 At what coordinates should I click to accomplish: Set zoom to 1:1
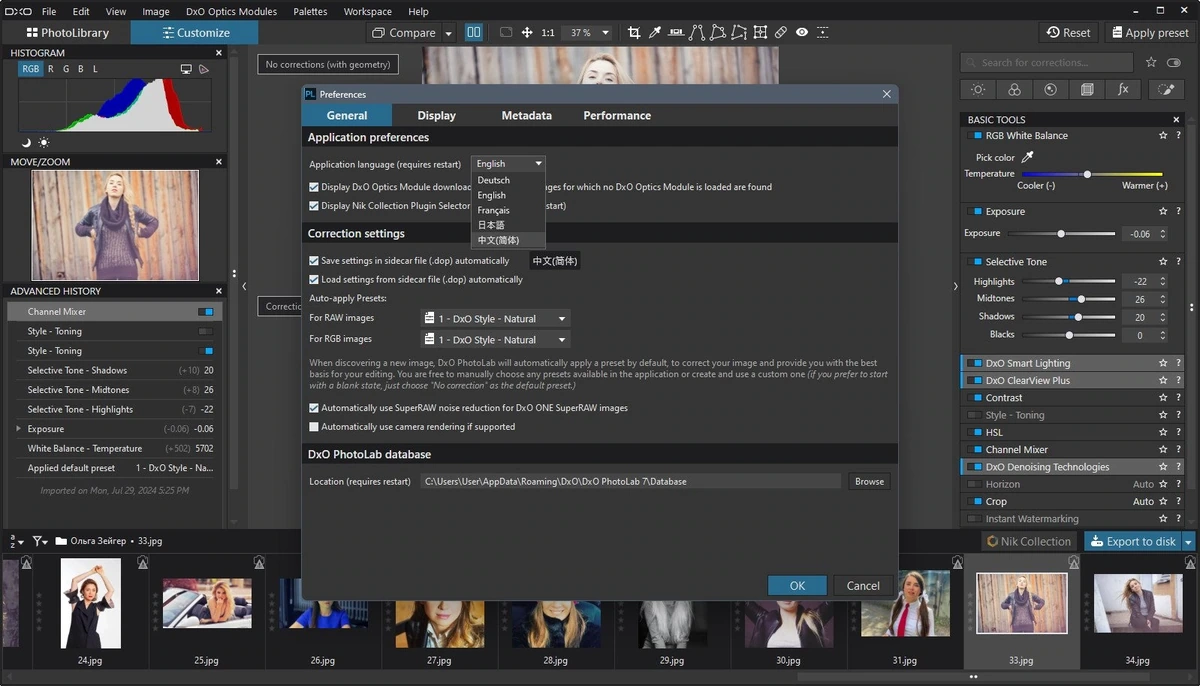(x=548, y=33)
